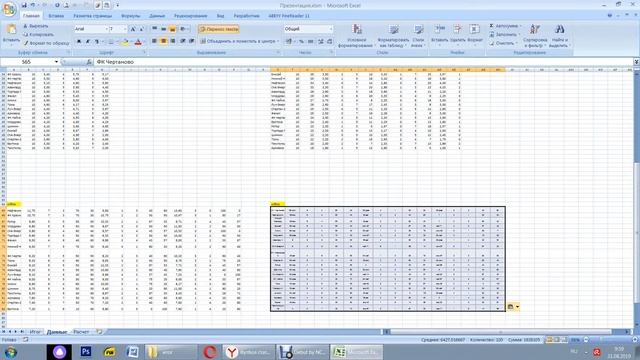640x360 pixels.
Task: Switch to Разметка страницы tab
Action: tap(92, 16)
